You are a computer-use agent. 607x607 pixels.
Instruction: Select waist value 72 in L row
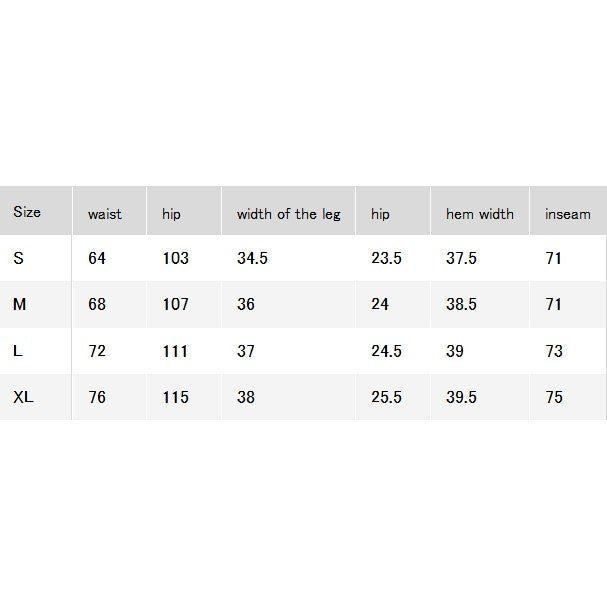tap(97, 351)
